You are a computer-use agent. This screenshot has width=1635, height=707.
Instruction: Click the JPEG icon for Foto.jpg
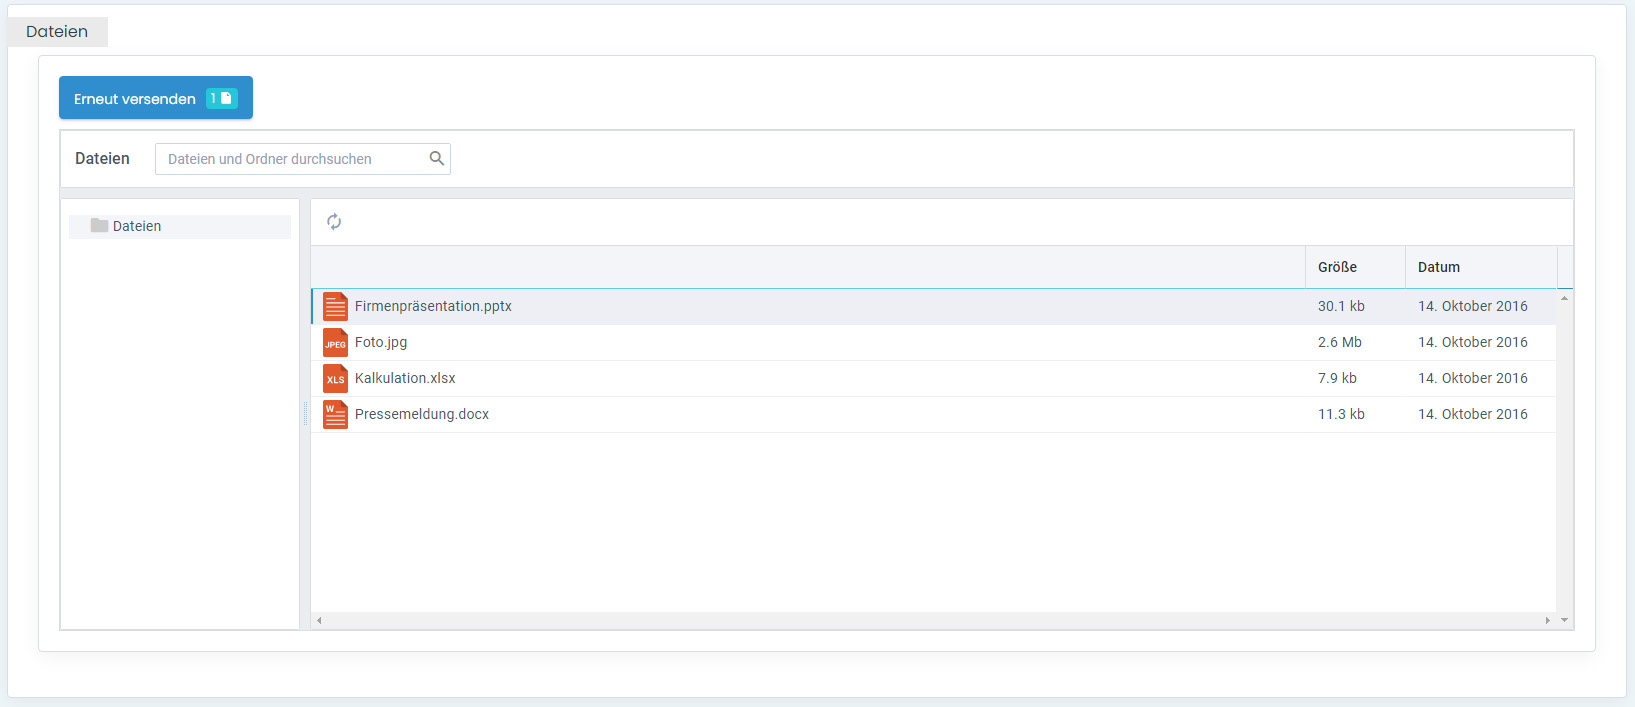[335, 343]
